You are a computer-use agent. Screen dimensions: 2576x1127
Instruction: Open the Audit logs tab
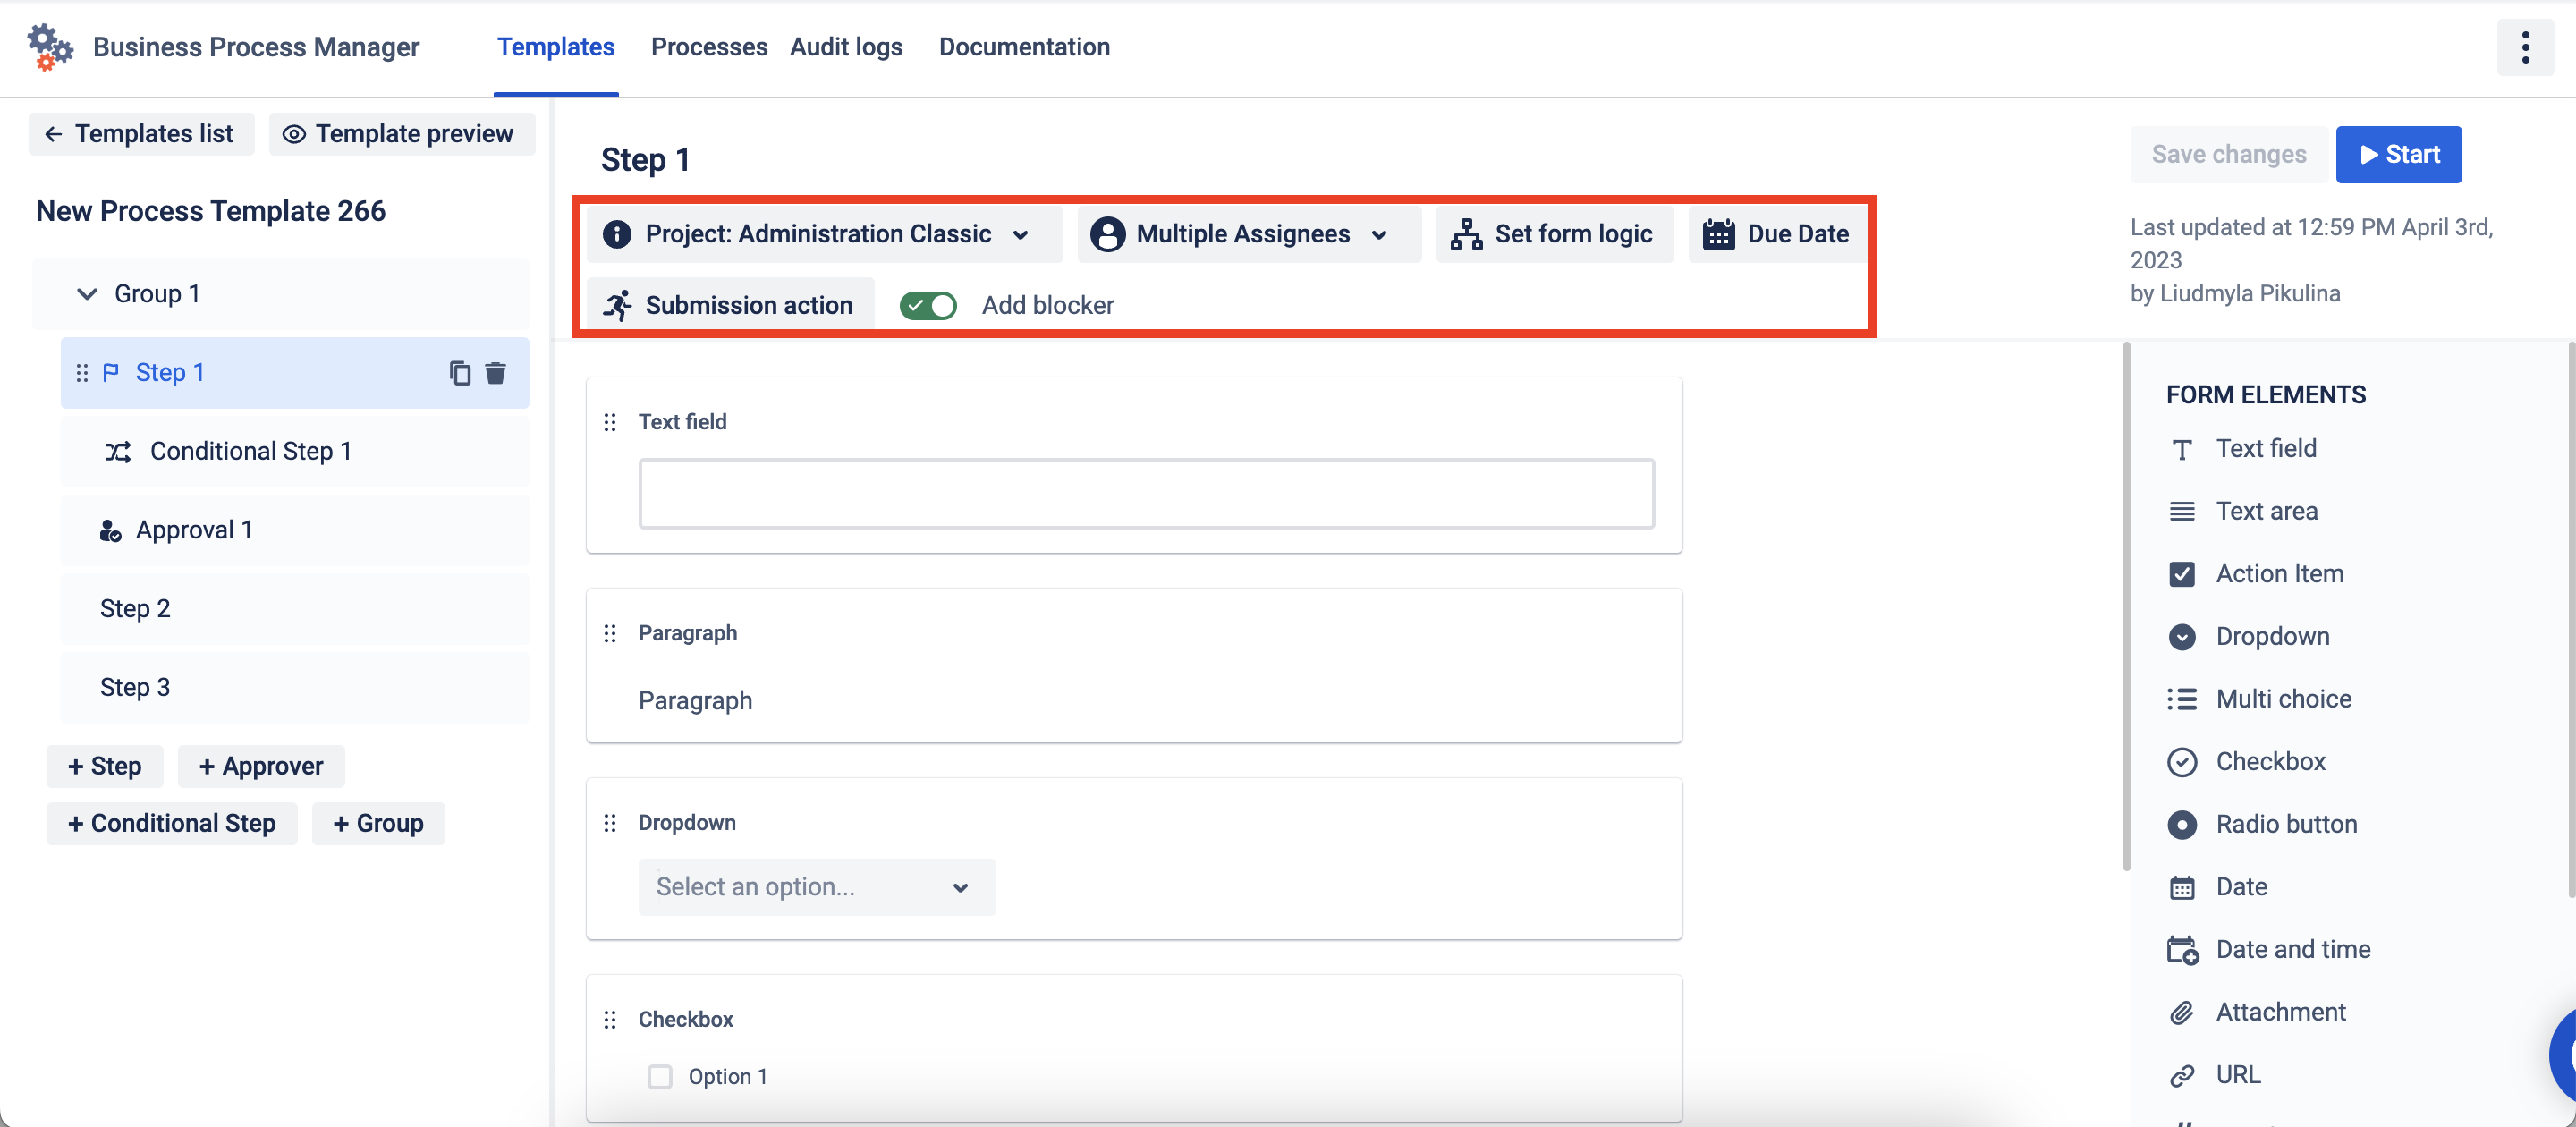coord(846,47)
